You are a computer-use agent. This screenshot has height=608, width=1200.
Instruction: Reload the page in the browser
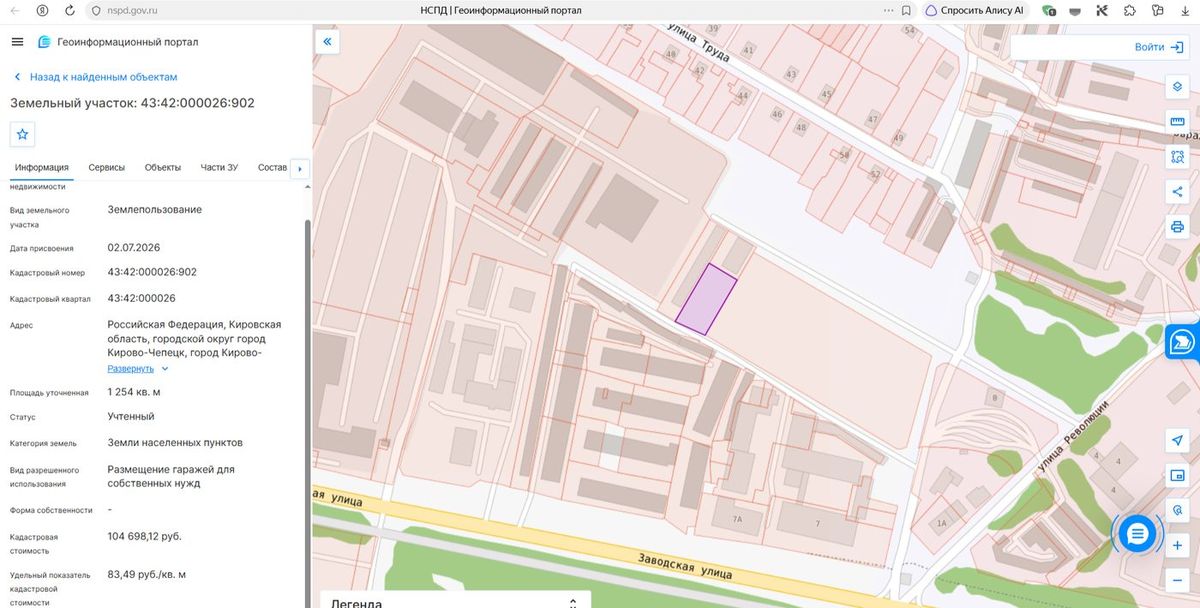69,10
